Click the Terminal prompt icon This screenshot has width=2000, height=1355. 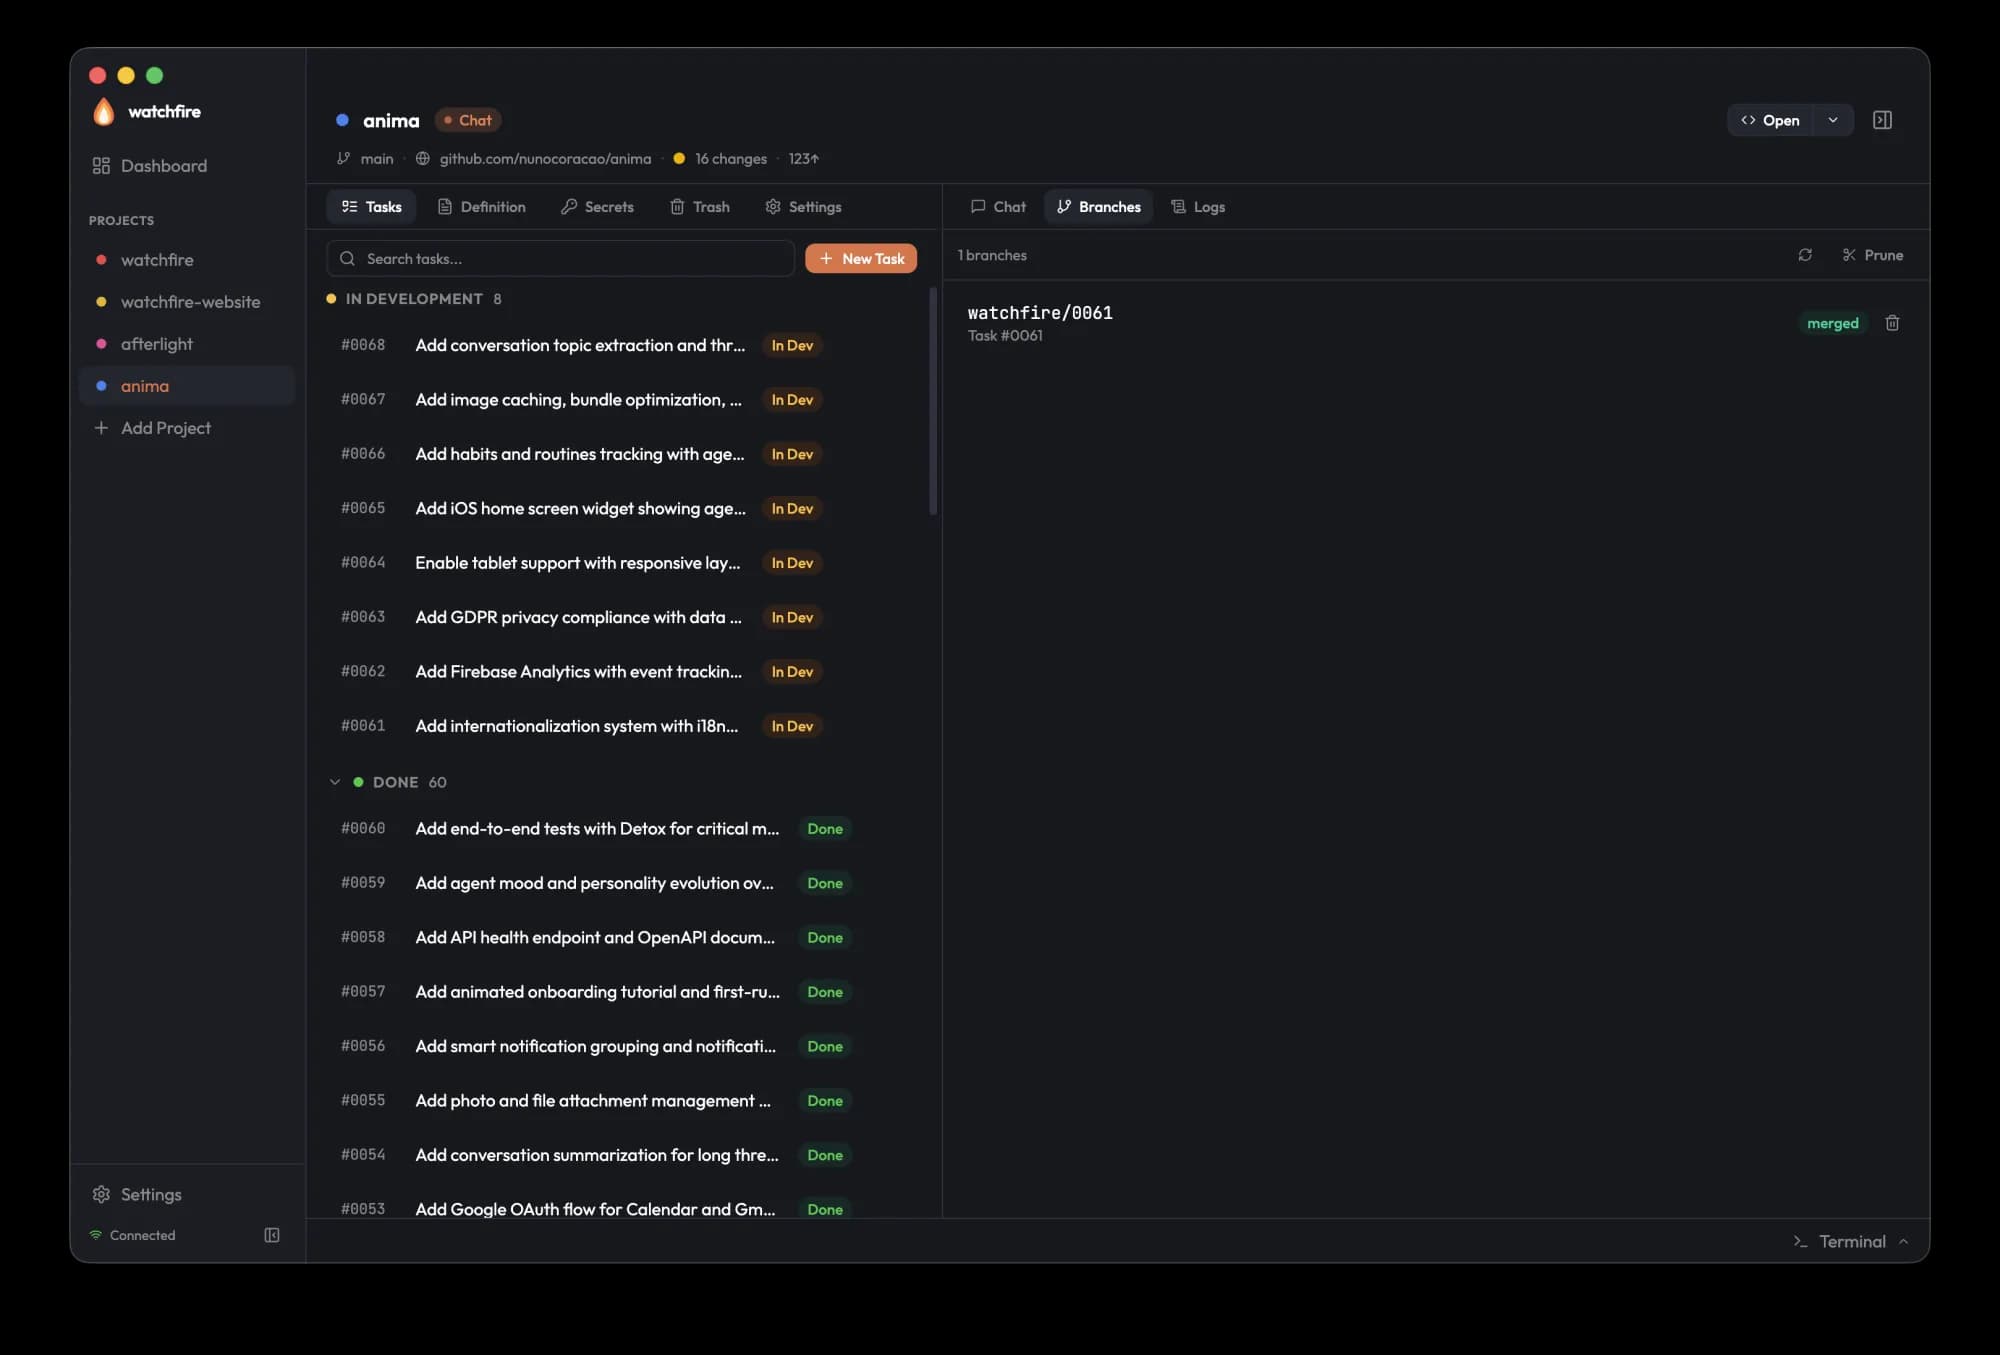point(1800,1241)
